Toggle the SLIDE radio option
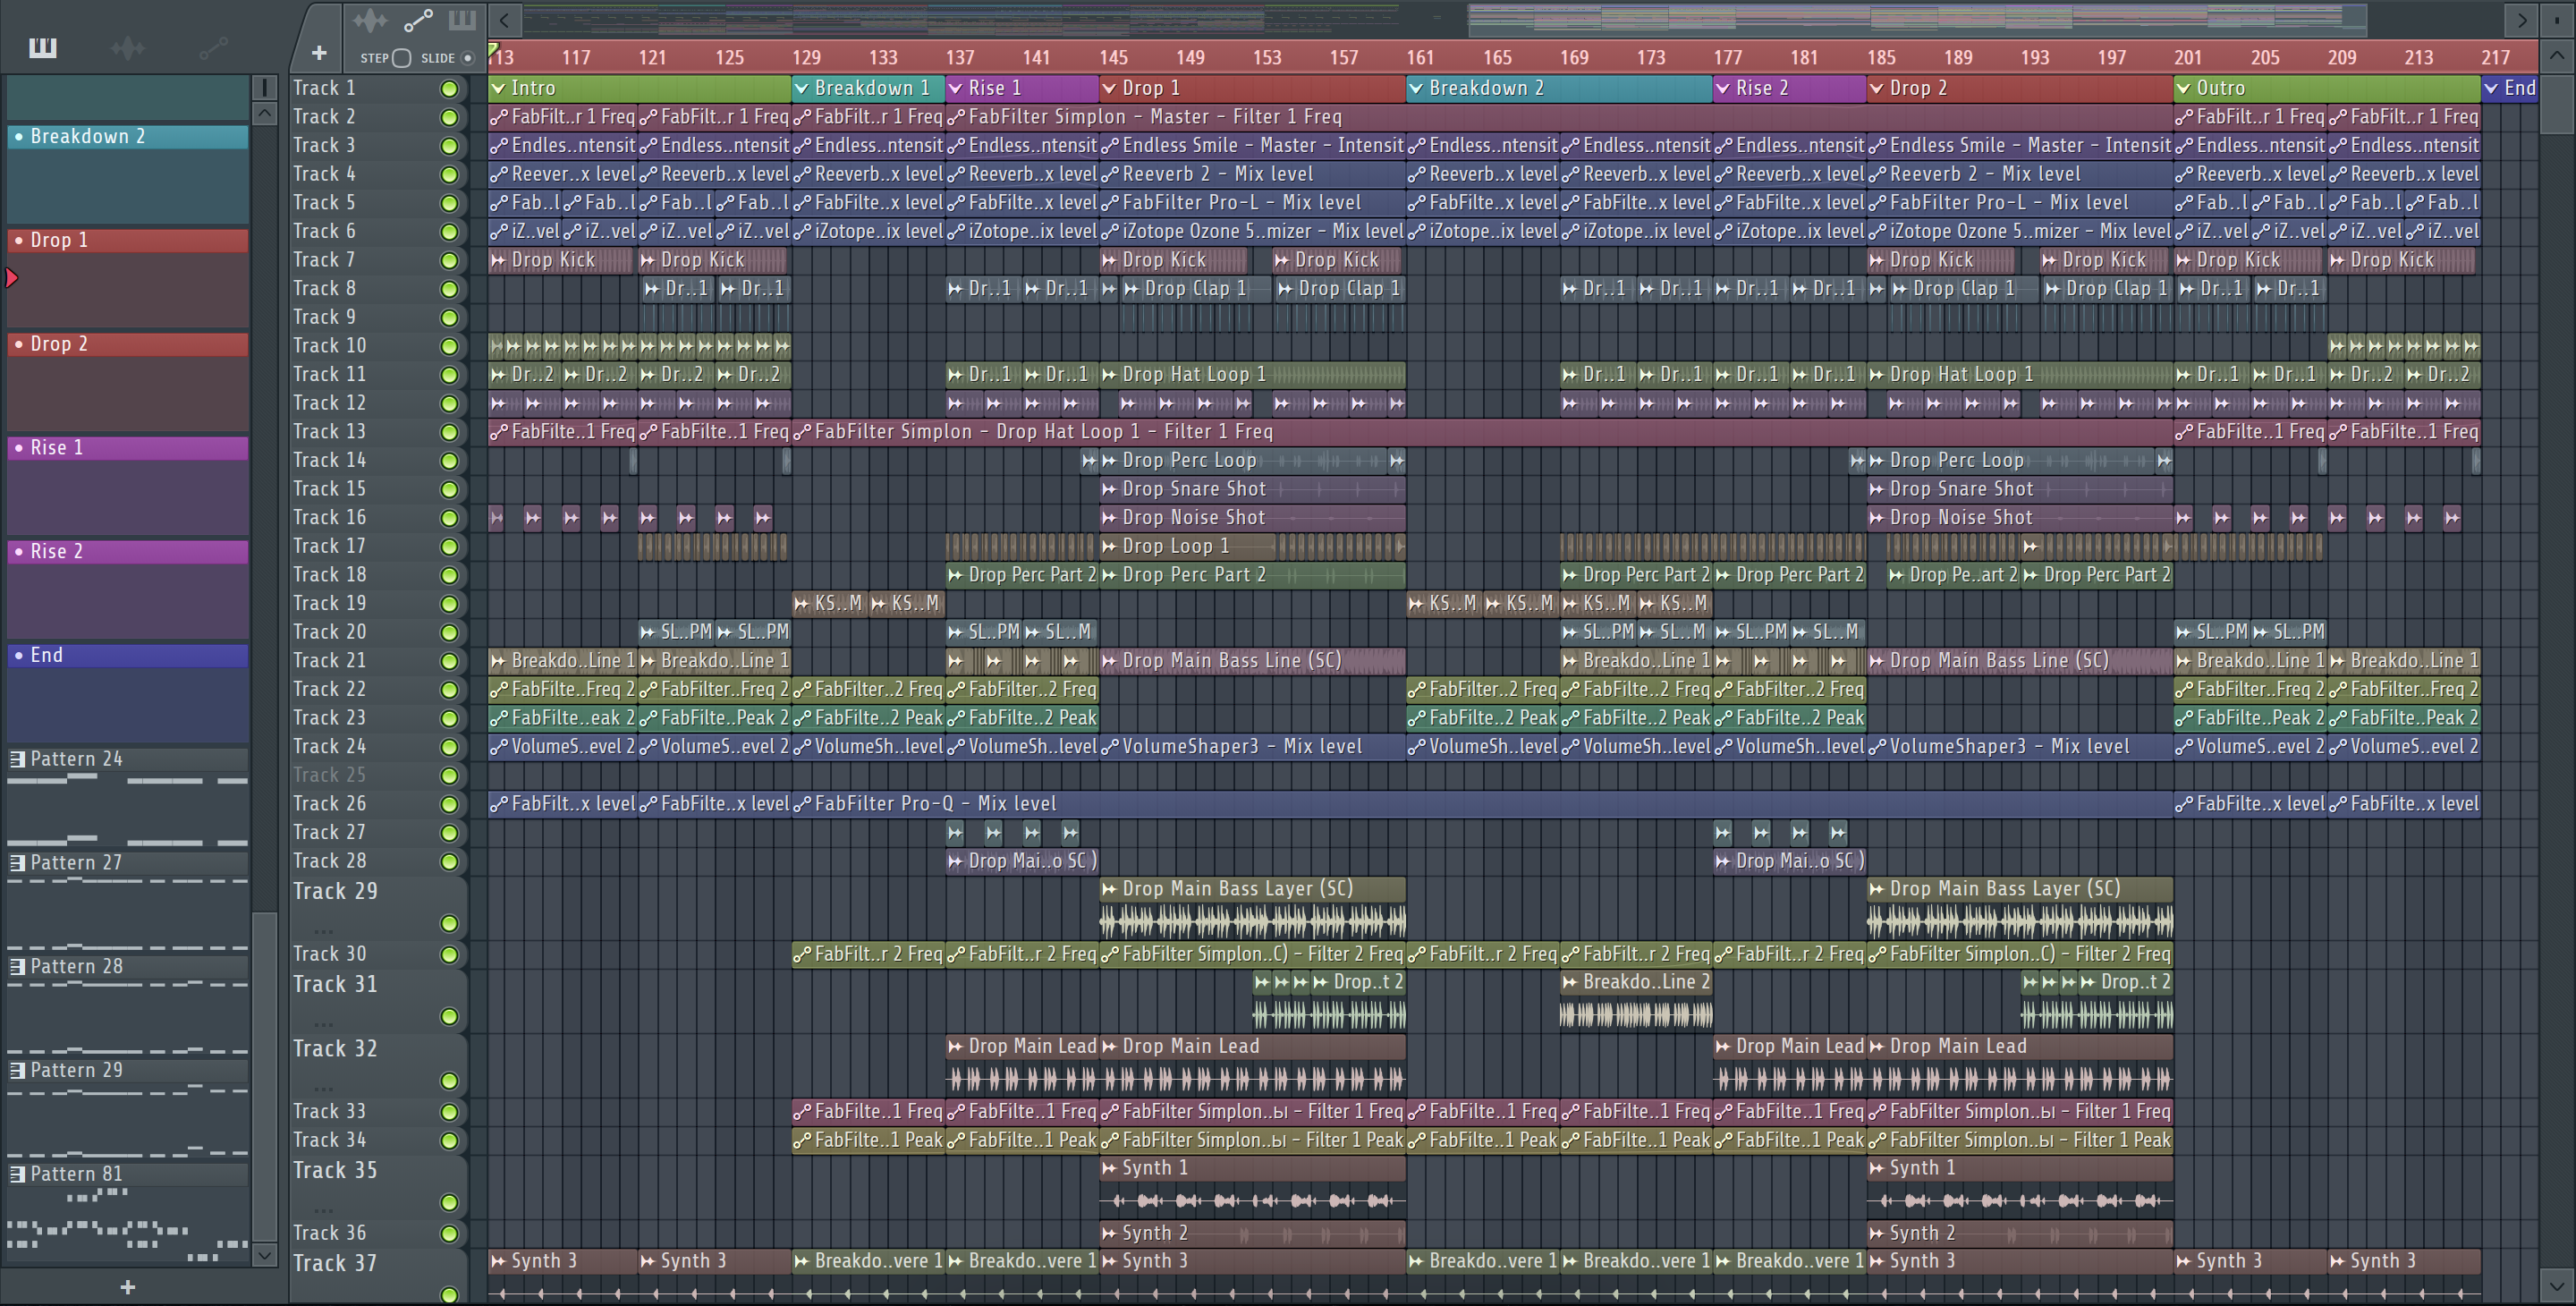 467,58
